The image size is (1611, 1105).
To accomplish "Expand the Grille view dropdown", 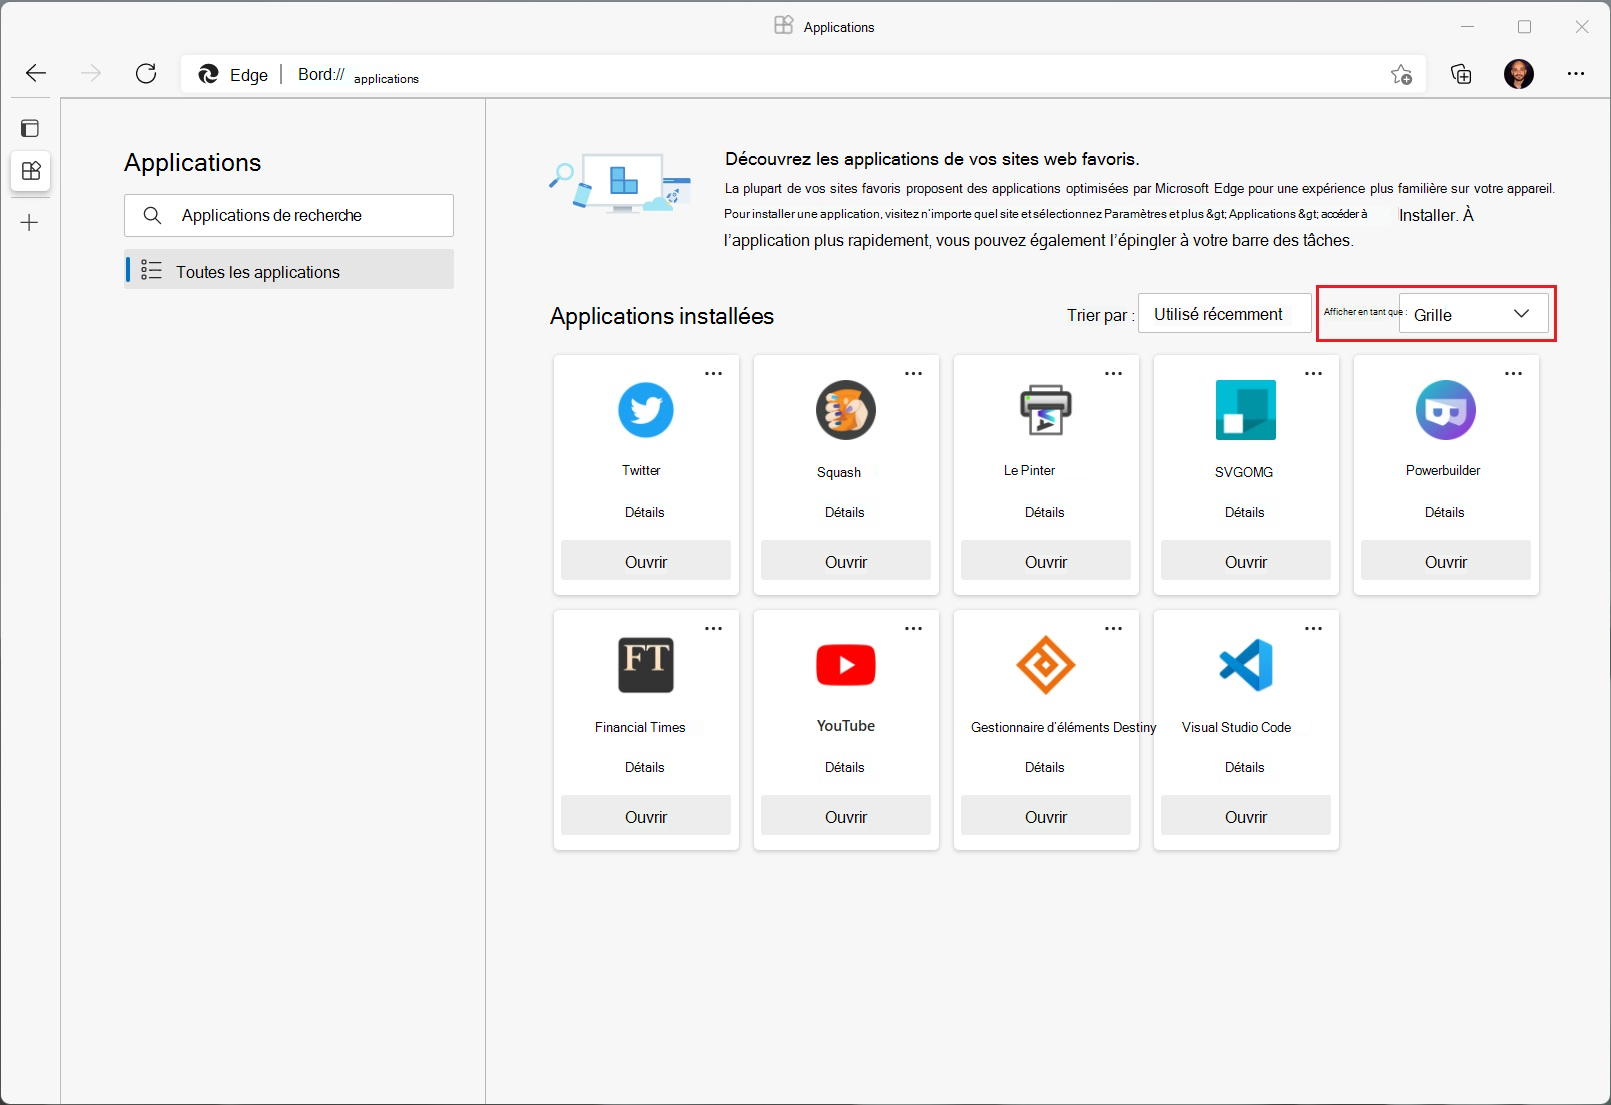I will [1473, 314].
